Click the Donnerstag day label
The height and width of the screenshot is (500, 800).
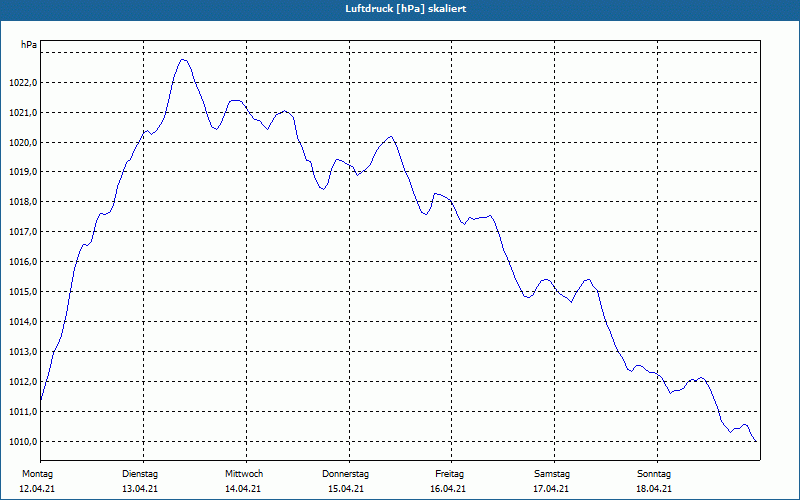coord(345,474)
